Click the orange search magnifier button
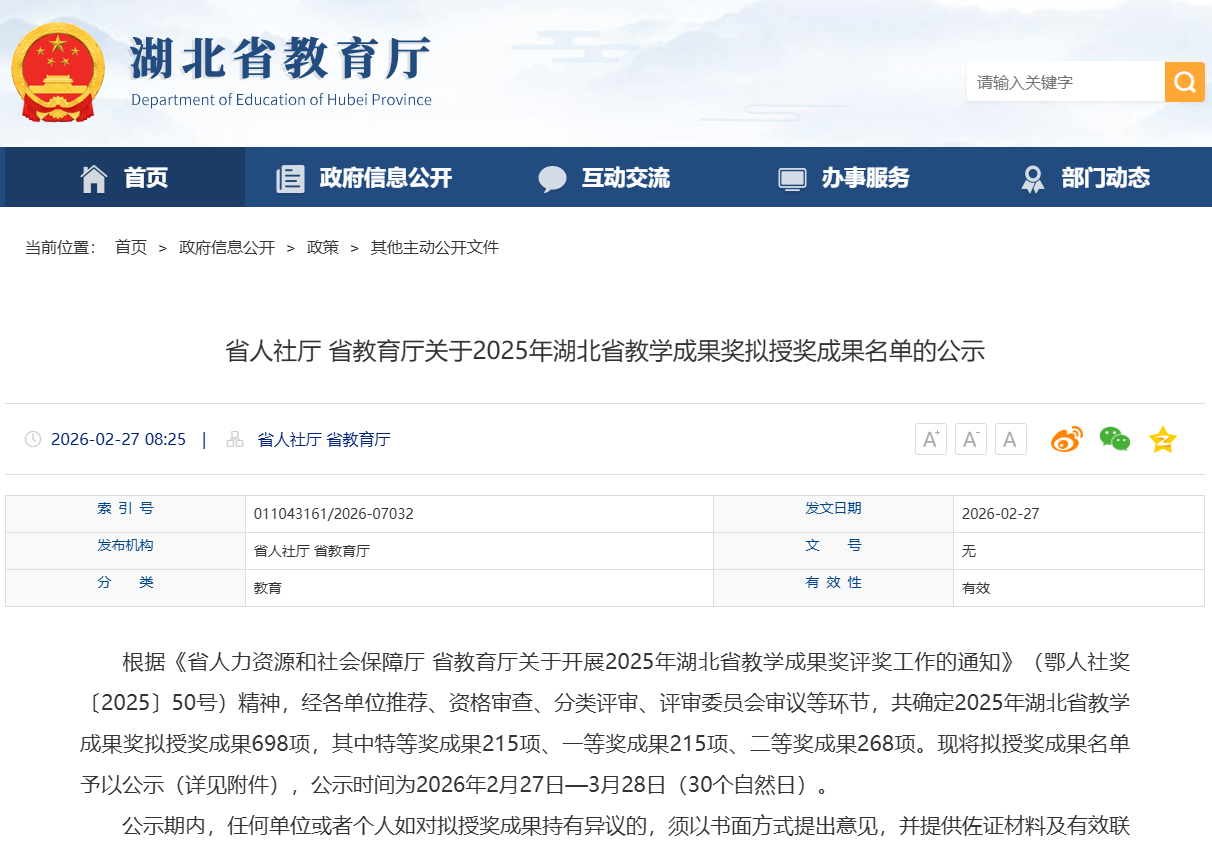The image size is (1212, 853). tap(1185, 82)
